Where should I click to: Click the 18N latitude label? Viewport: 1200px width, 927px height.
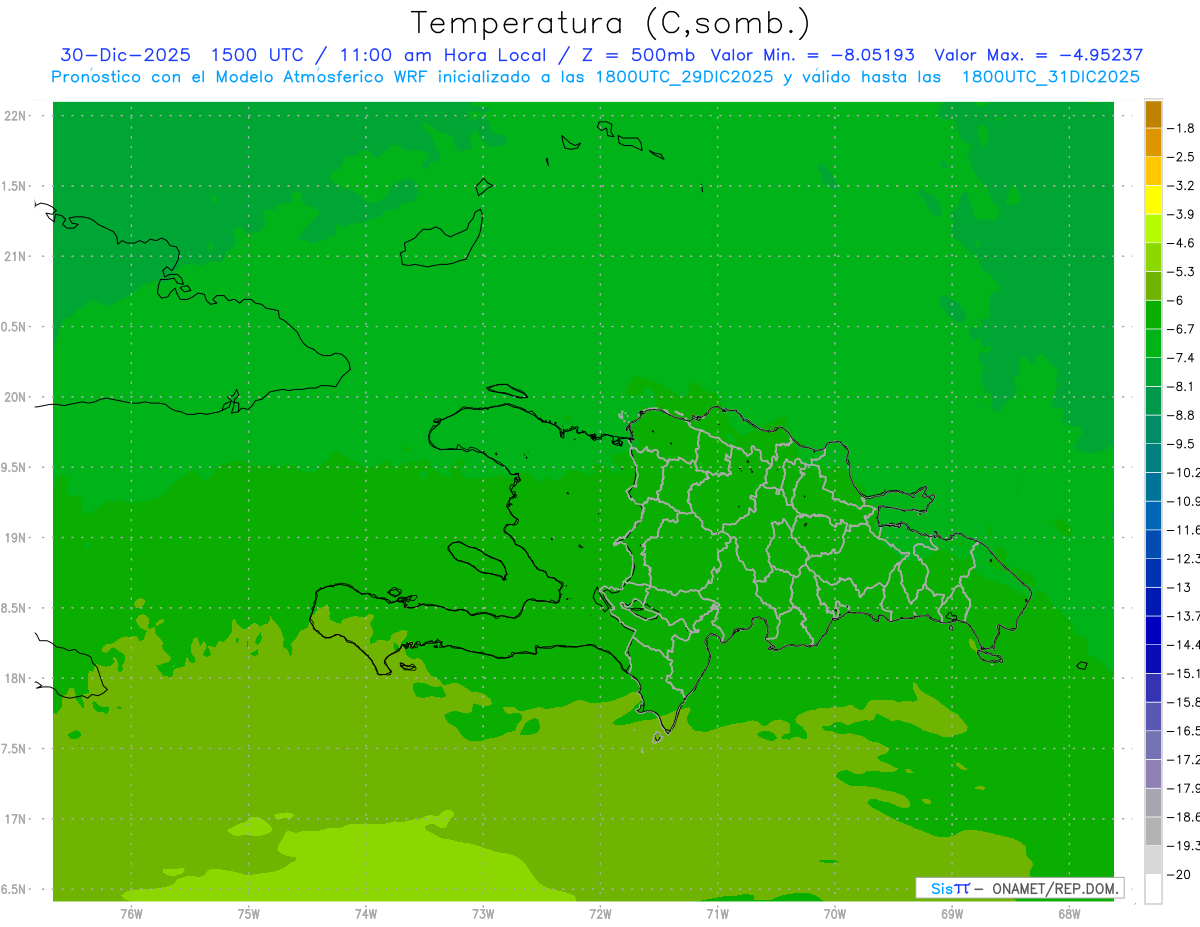[x=15, y=678]
